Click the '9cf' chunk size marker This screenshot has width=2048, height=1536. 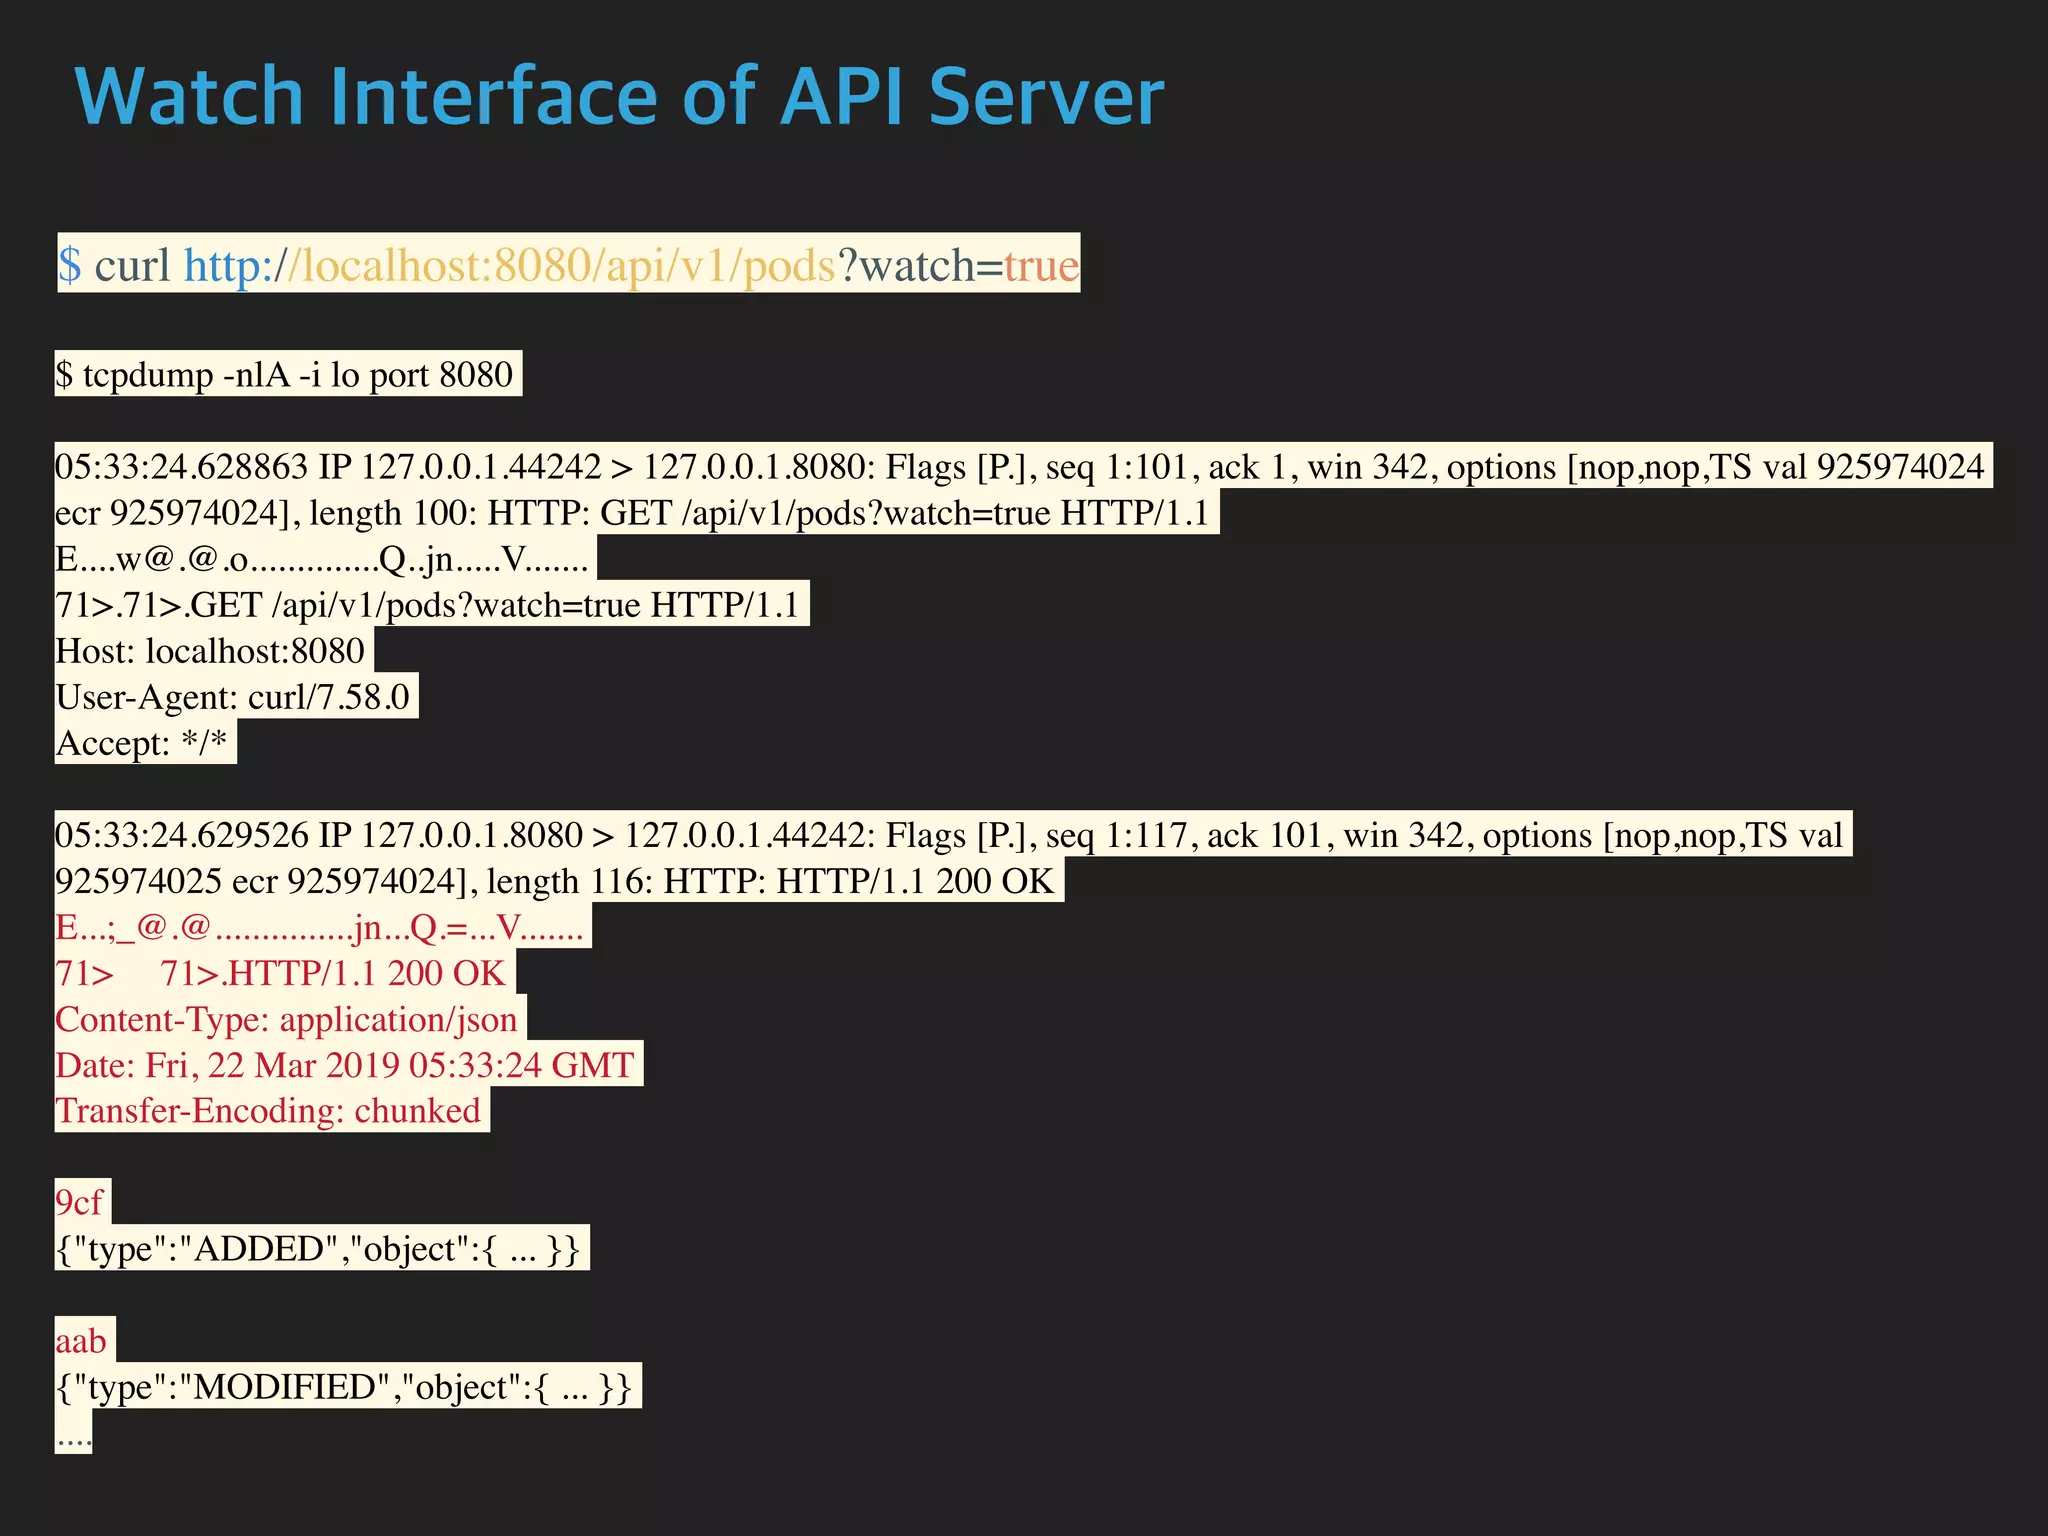tap(79, 1203)
